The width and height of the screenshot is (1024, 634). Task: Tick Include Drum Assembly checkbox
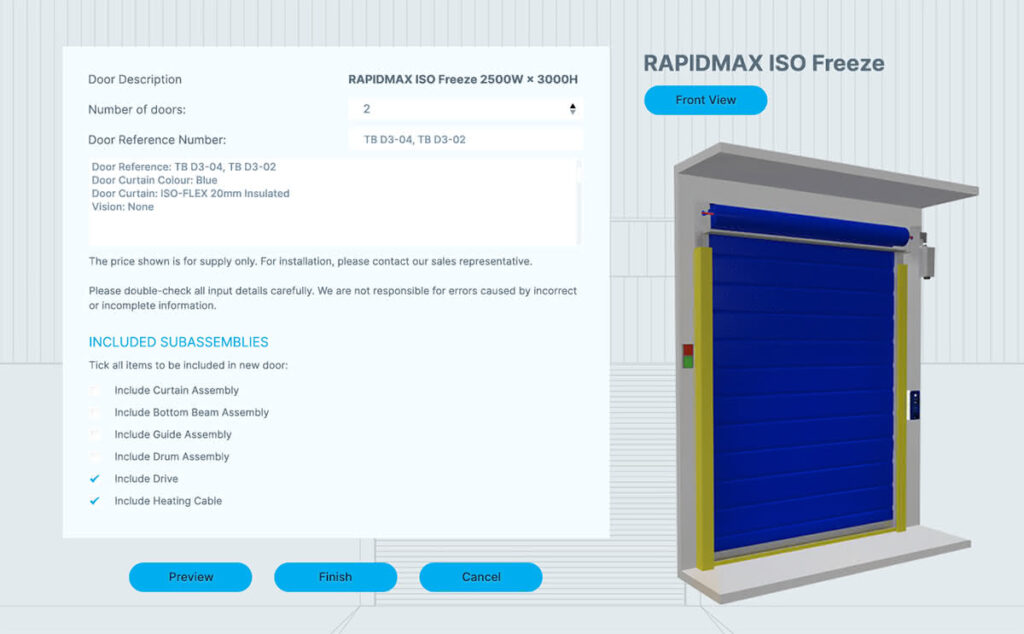point(95,457)
